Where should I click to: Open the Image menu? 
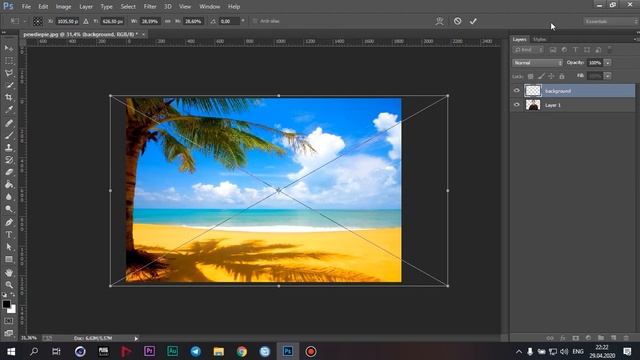pos(63,7)
